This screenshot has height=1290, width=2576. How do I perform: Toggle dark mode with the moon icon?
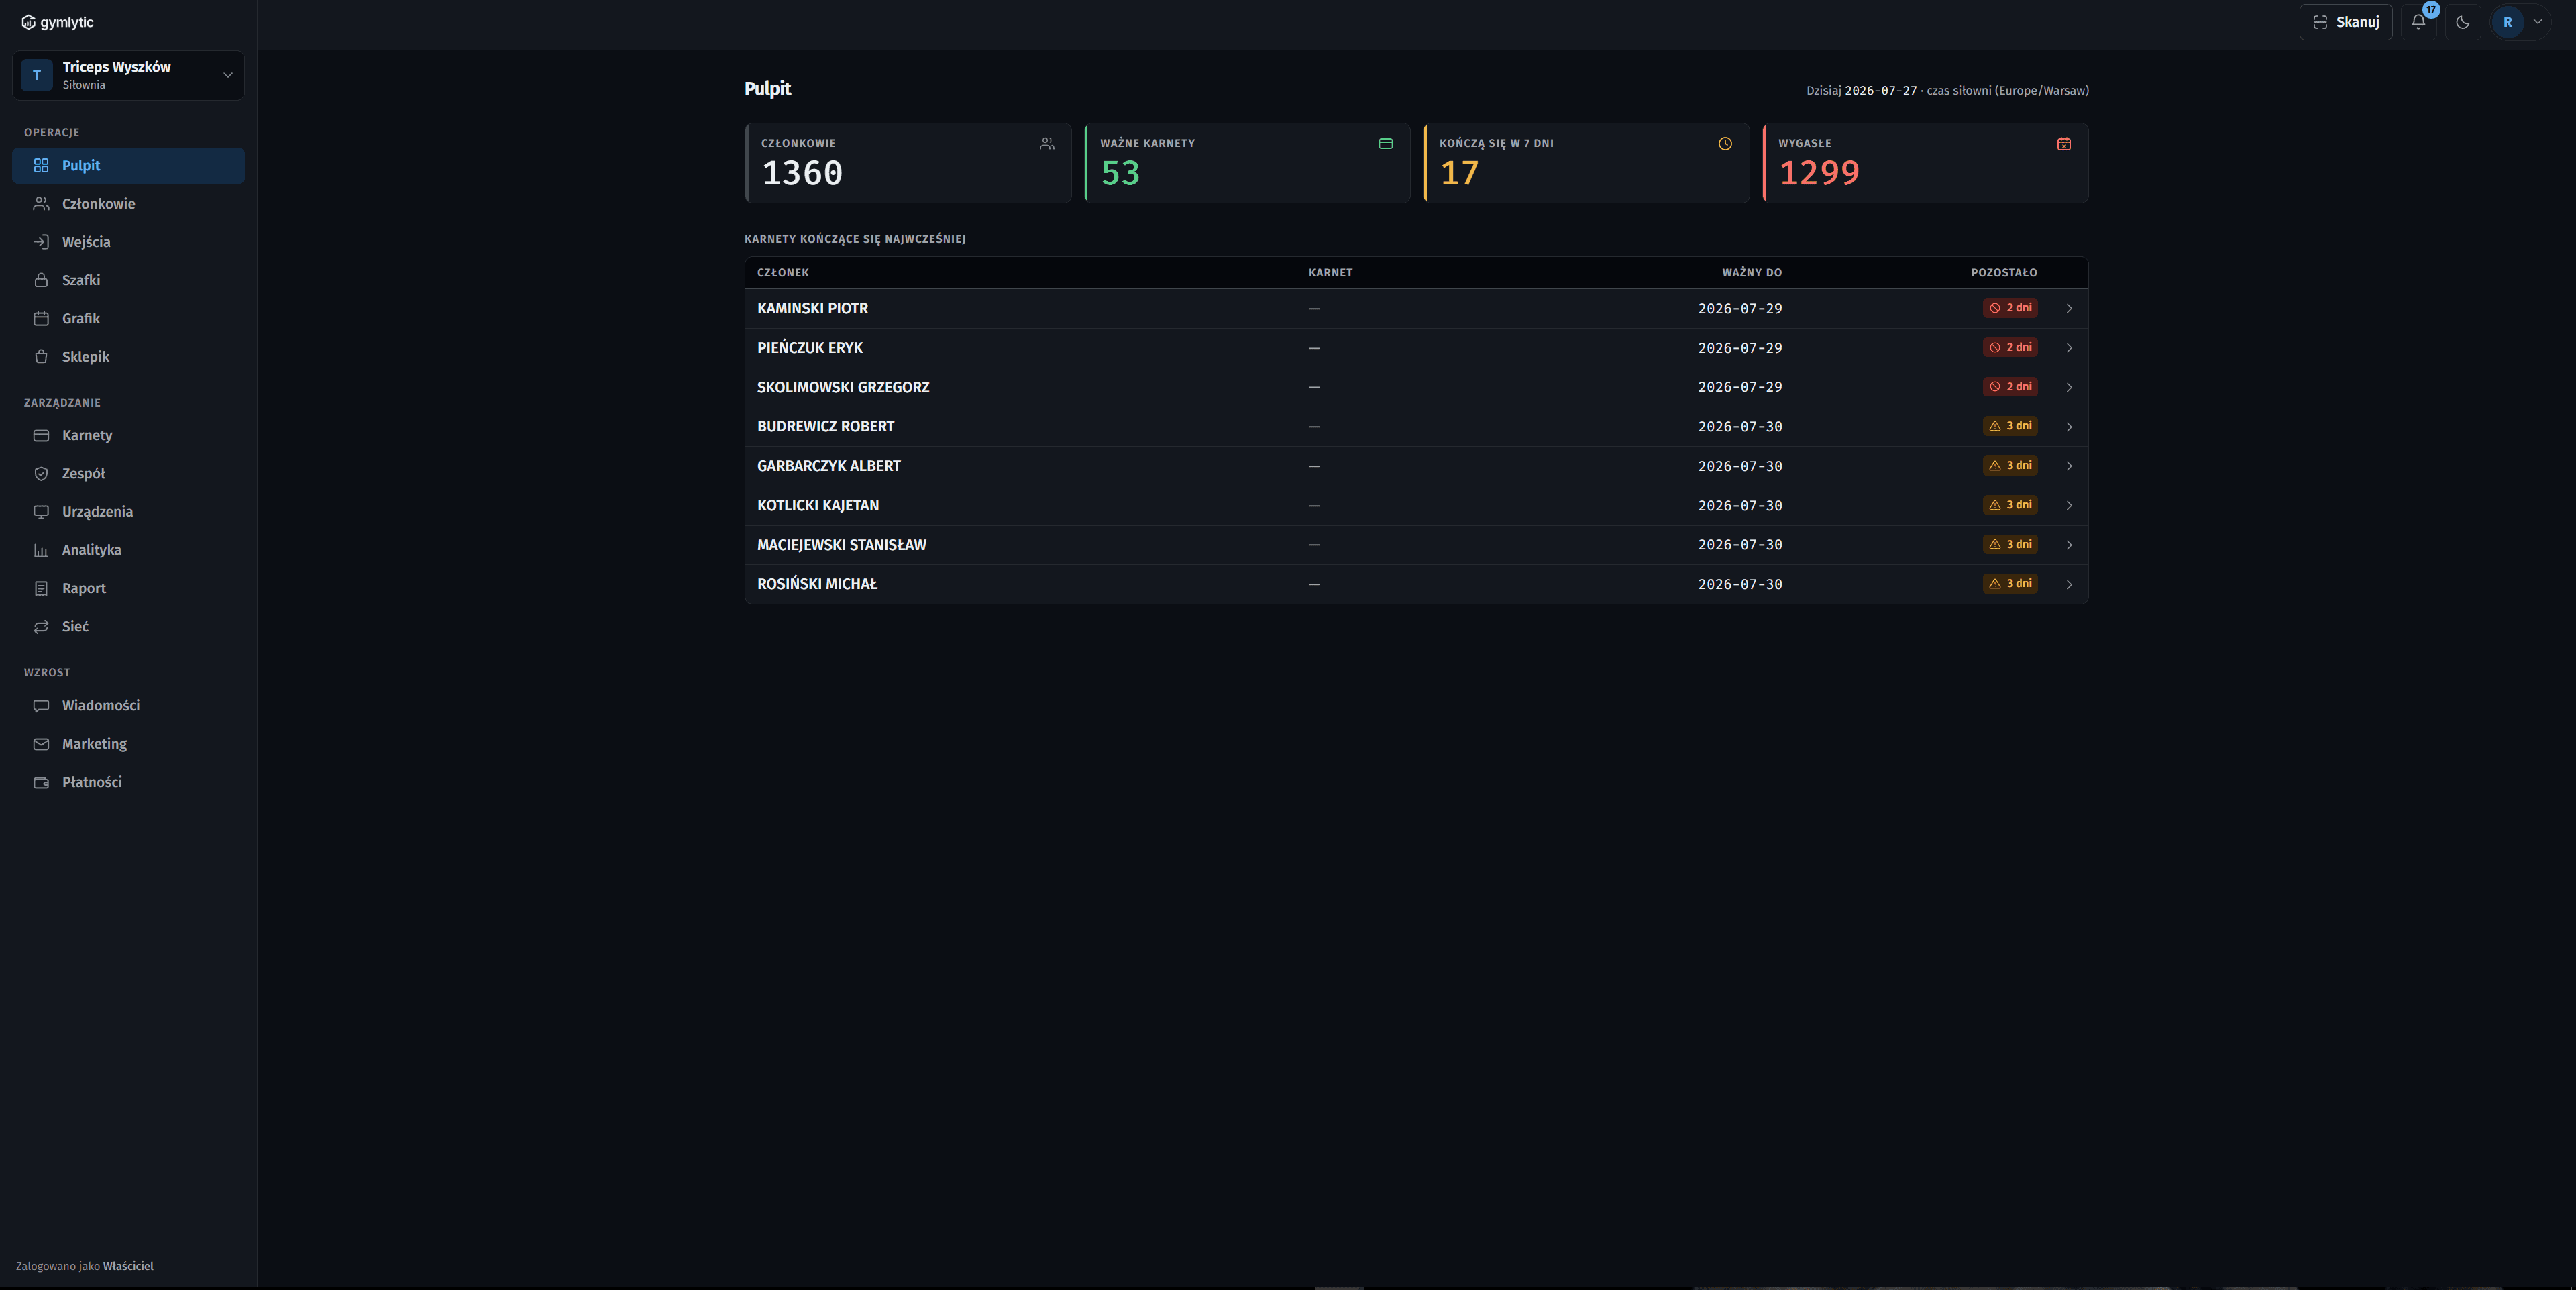(x=2463, y=22)
